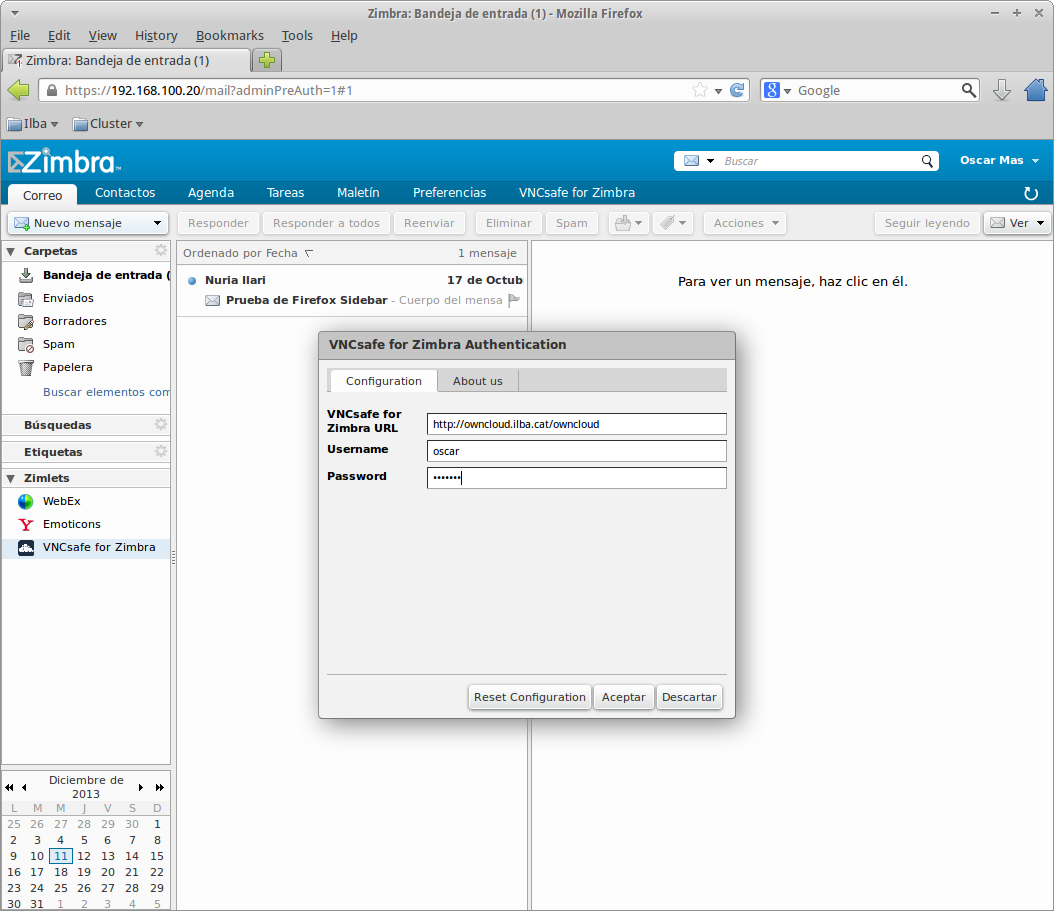
Task: Click the Password input field
Action: click(577, 478)
